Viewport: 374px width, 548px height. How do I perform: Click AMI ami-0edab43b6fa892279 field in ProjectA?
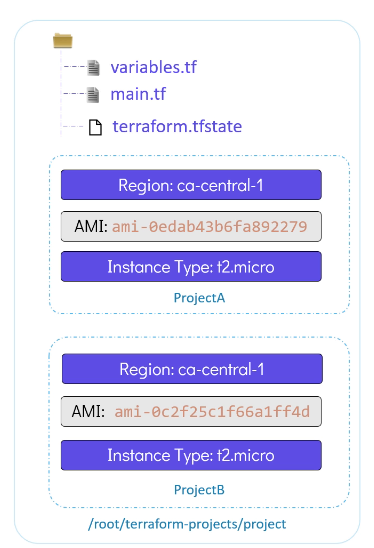191,226
